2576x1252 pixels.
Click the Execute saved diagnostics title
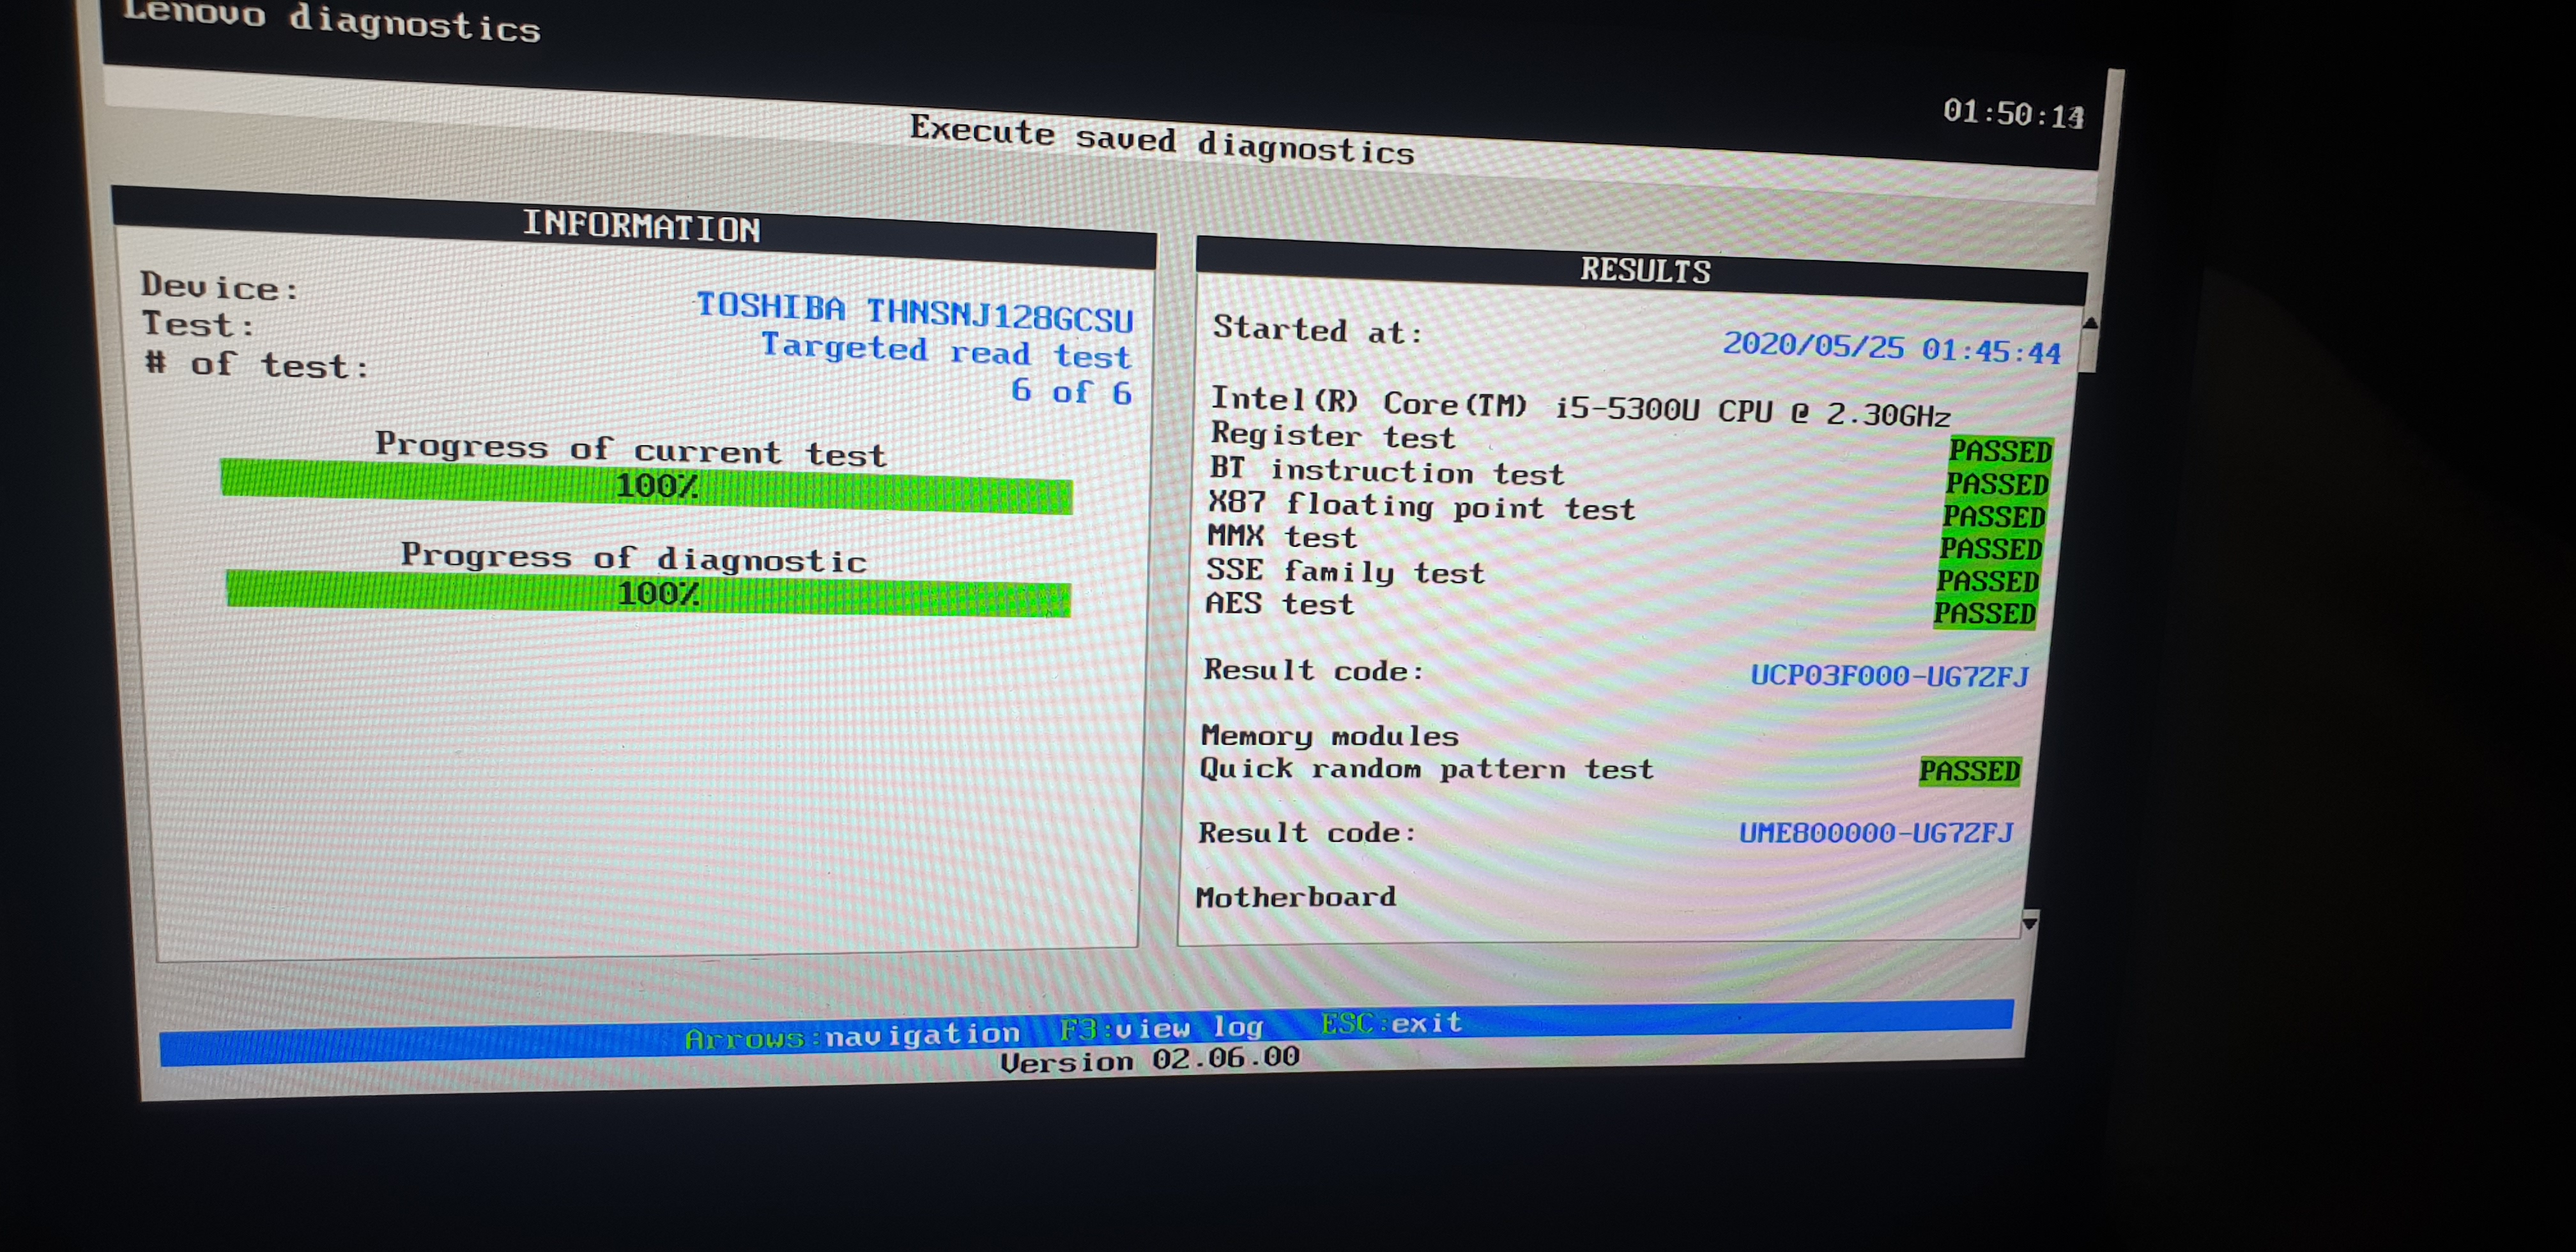(x=1162, y=141)
